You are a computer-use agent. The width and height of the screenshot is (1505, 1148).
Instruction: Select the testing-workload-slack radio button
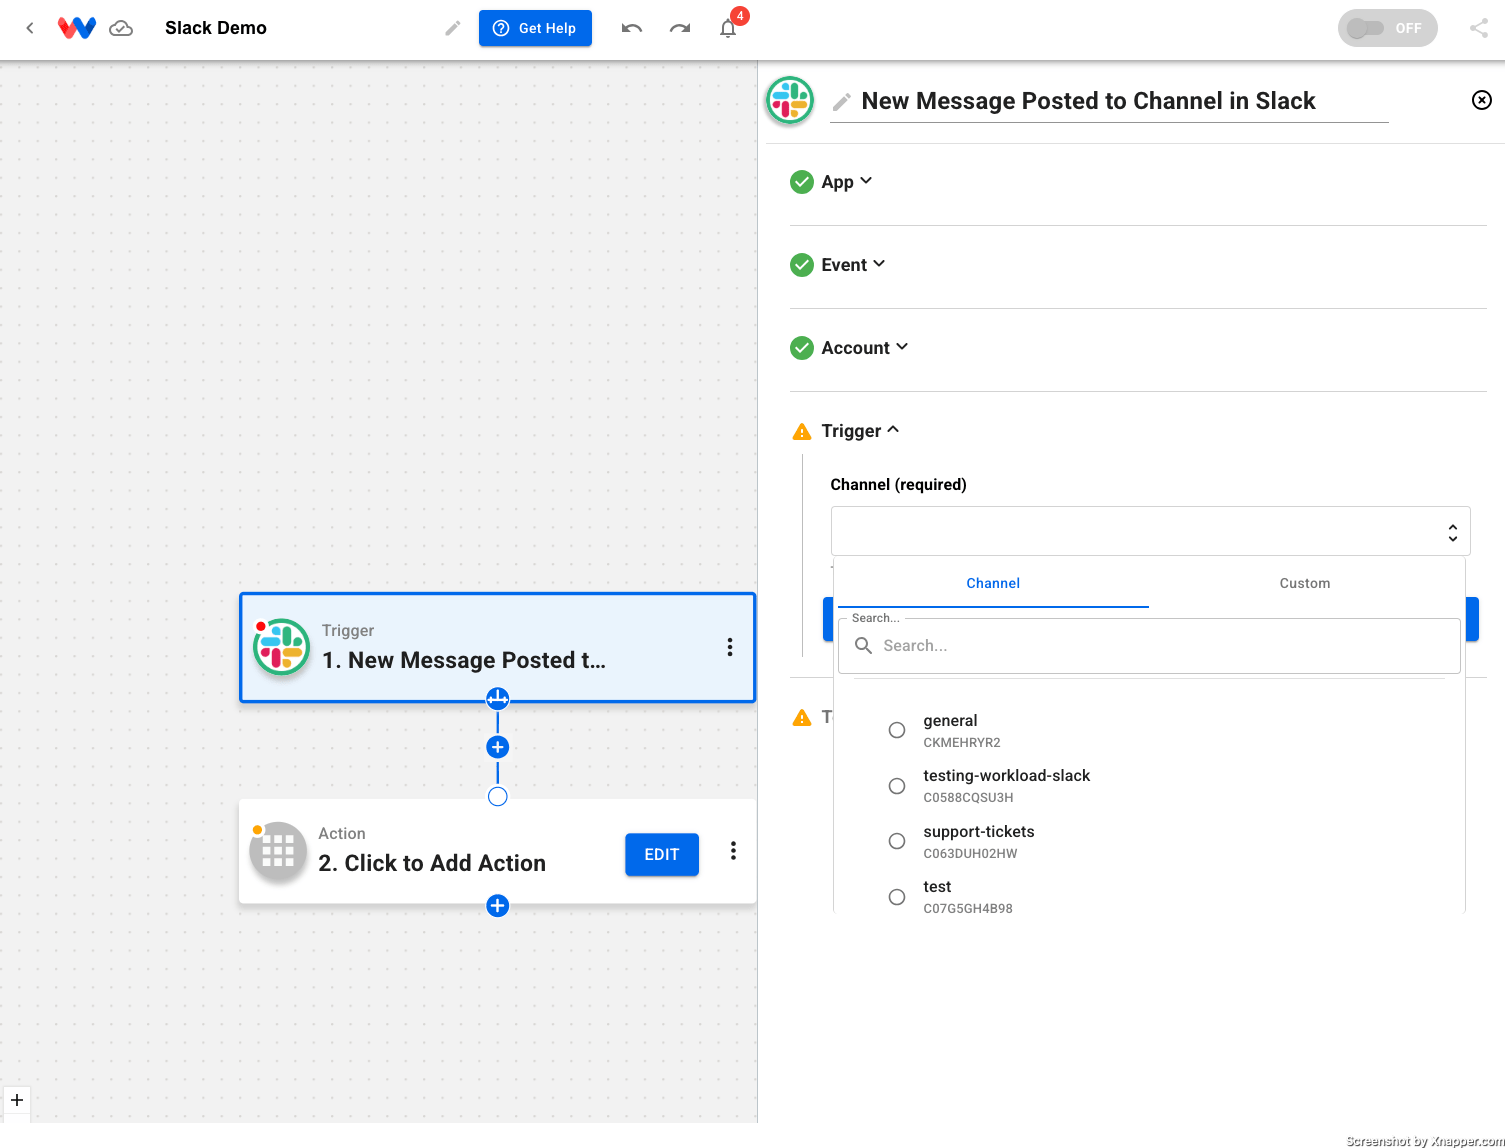(897, 786)
